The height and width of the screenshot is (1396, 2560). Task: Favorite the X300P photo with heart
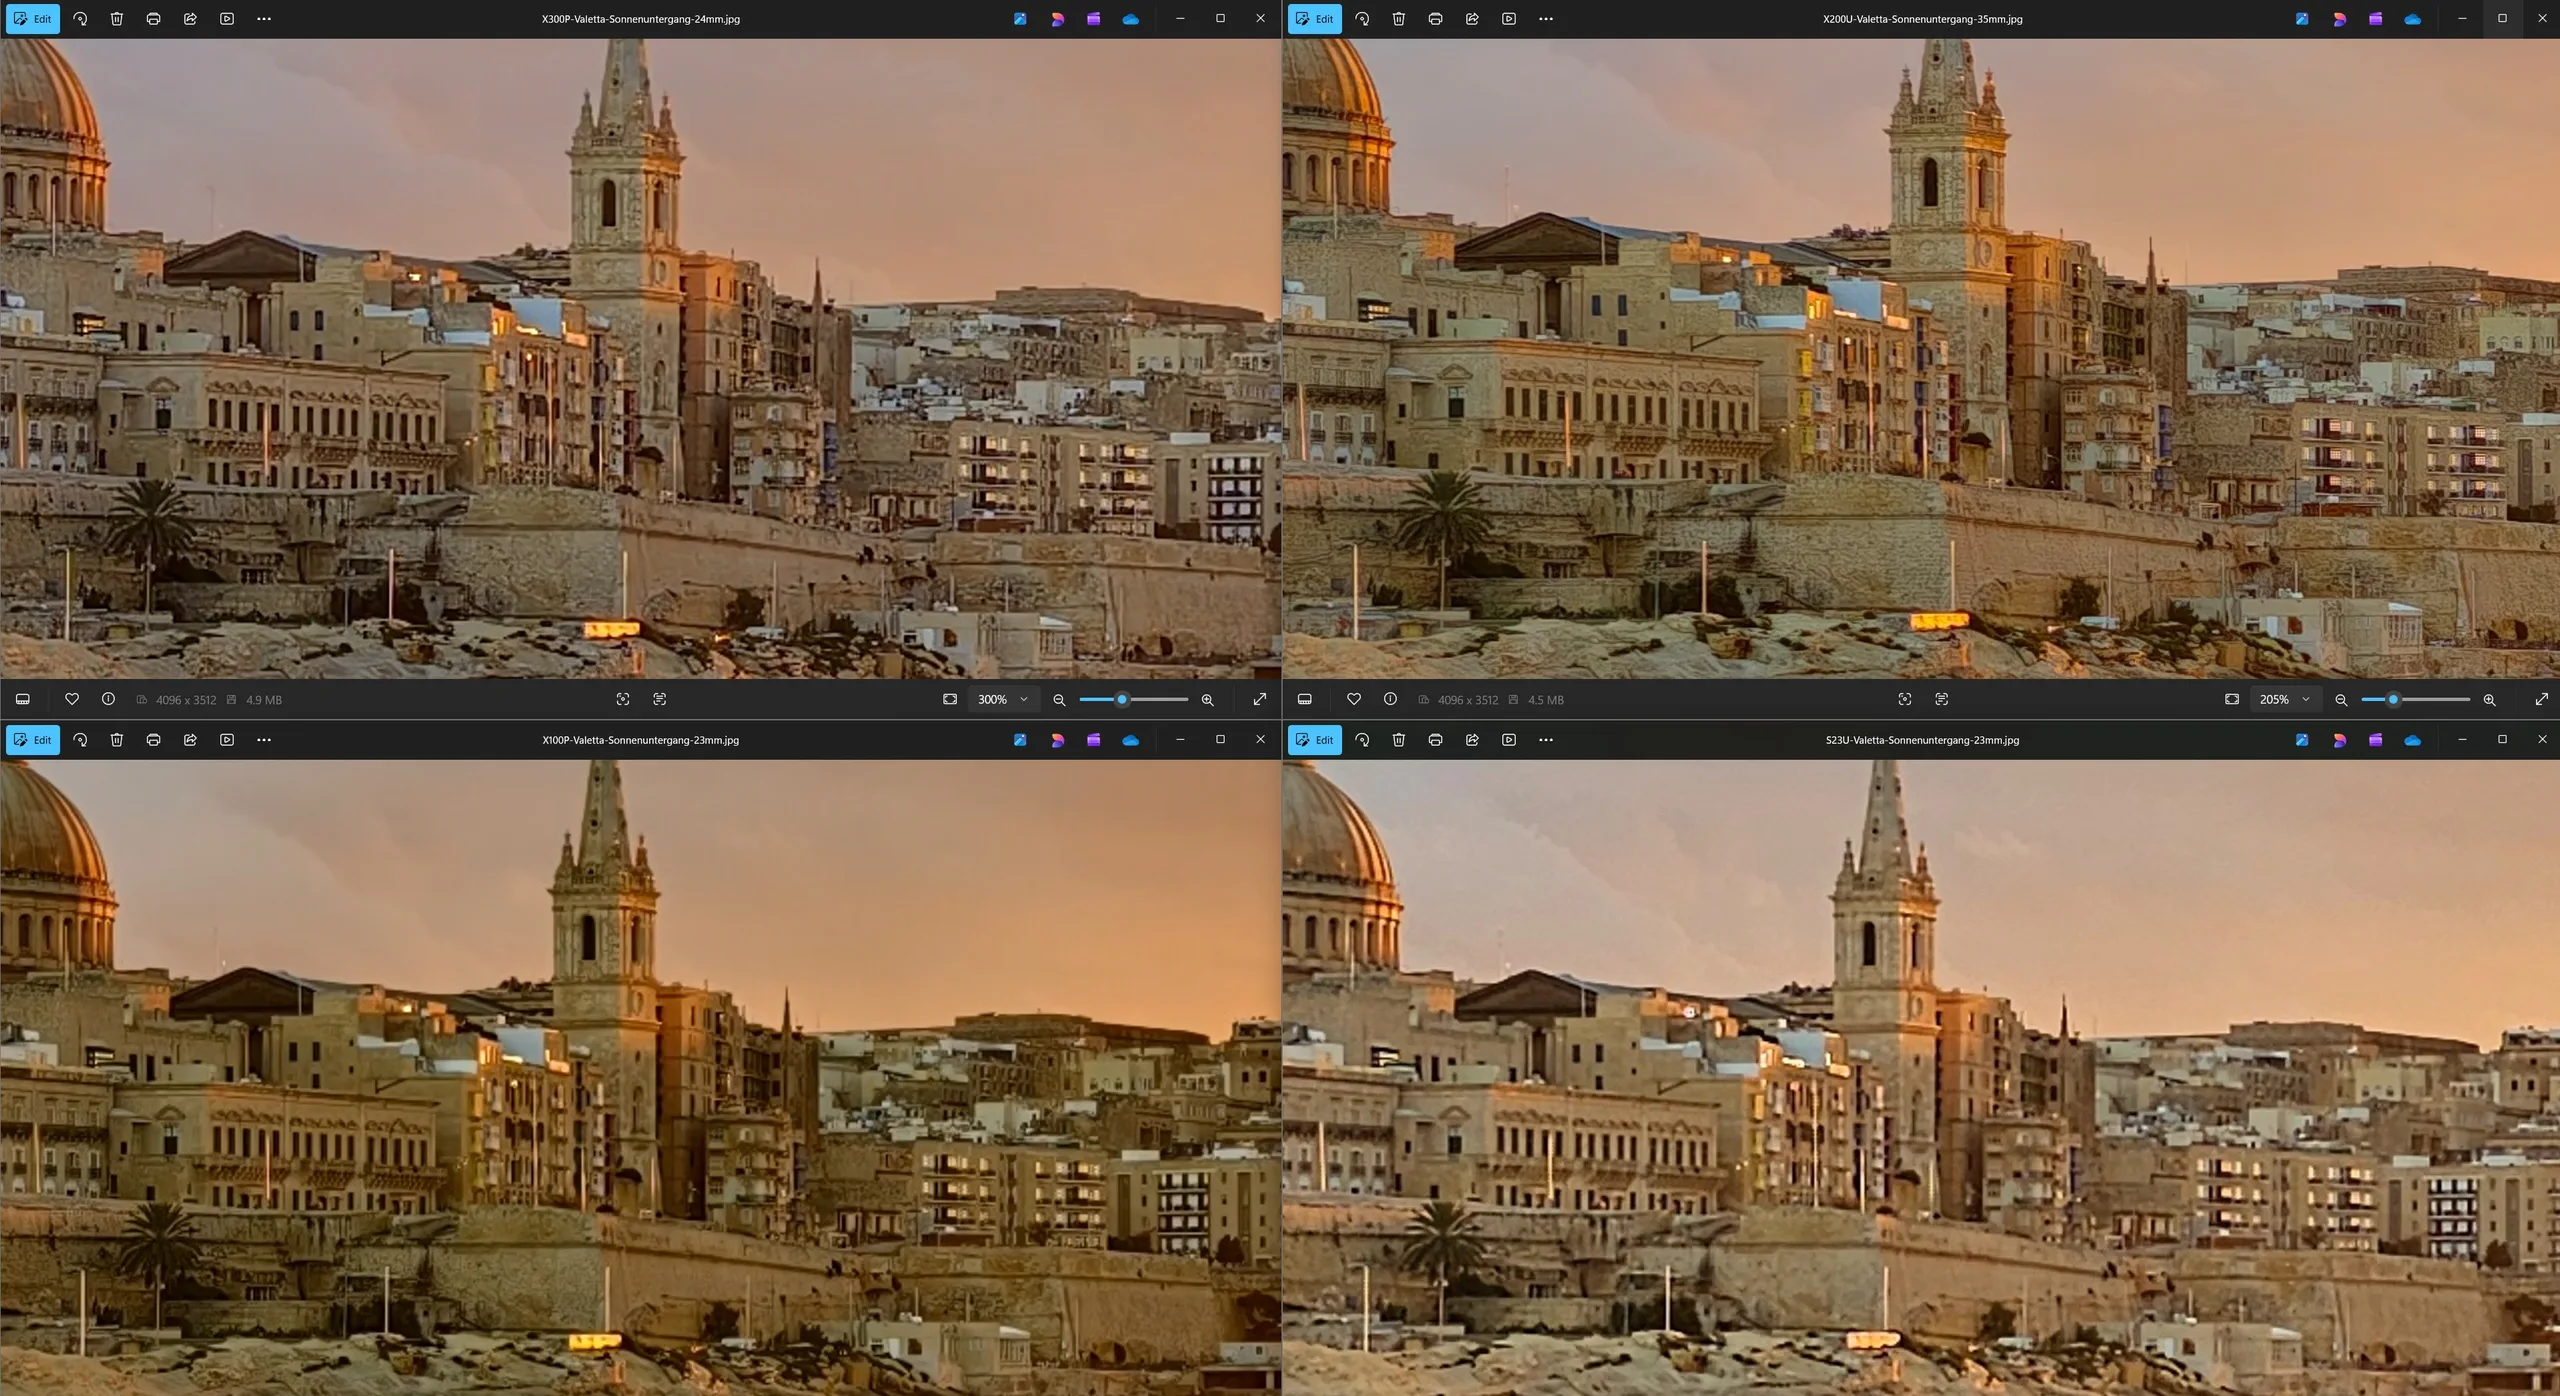[x=72, y=700]
